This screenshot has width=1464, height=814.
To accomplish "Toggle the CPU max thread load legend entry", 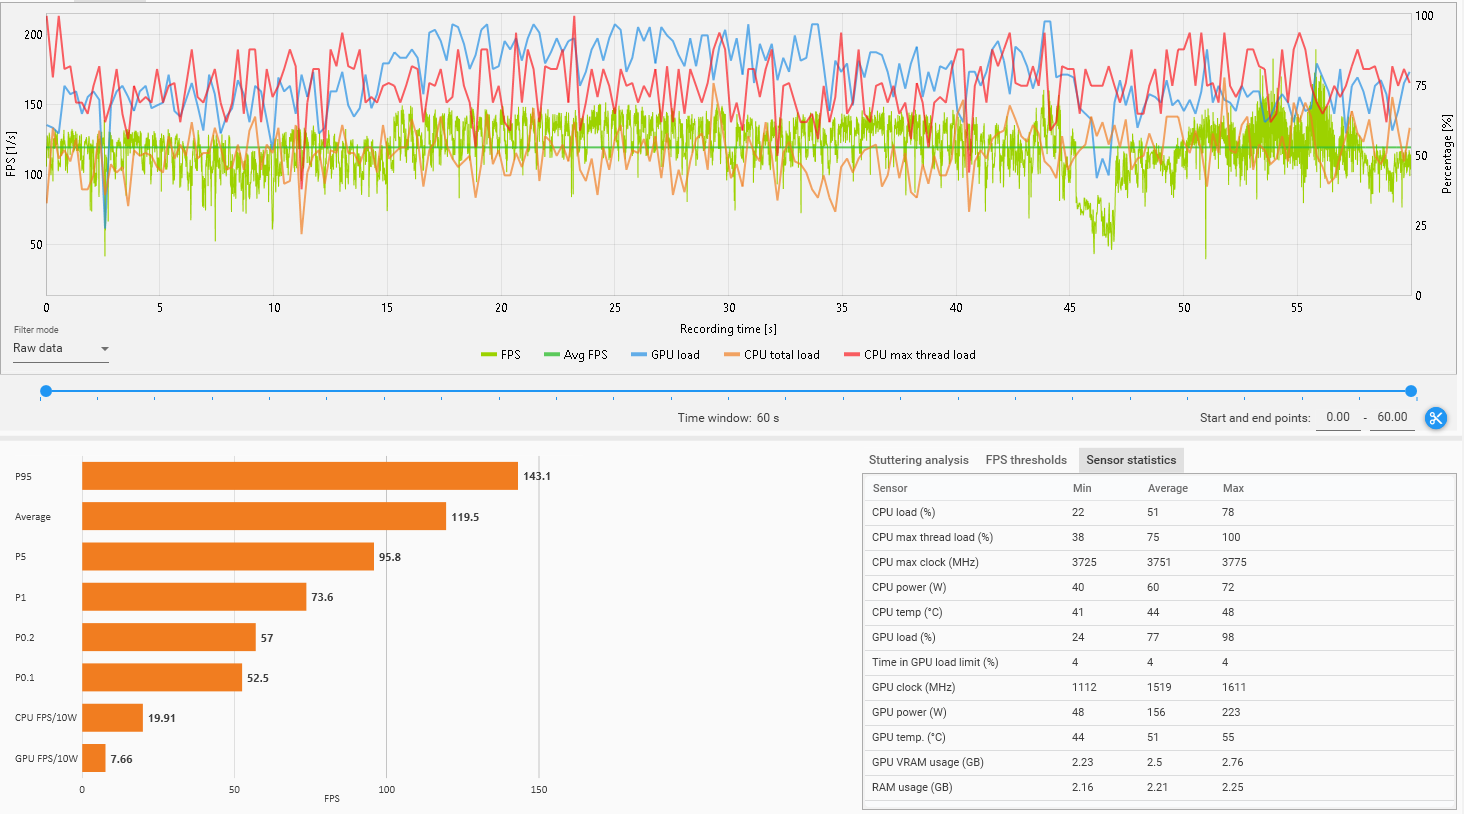I will pyautogui.click(x=910, y=355).
